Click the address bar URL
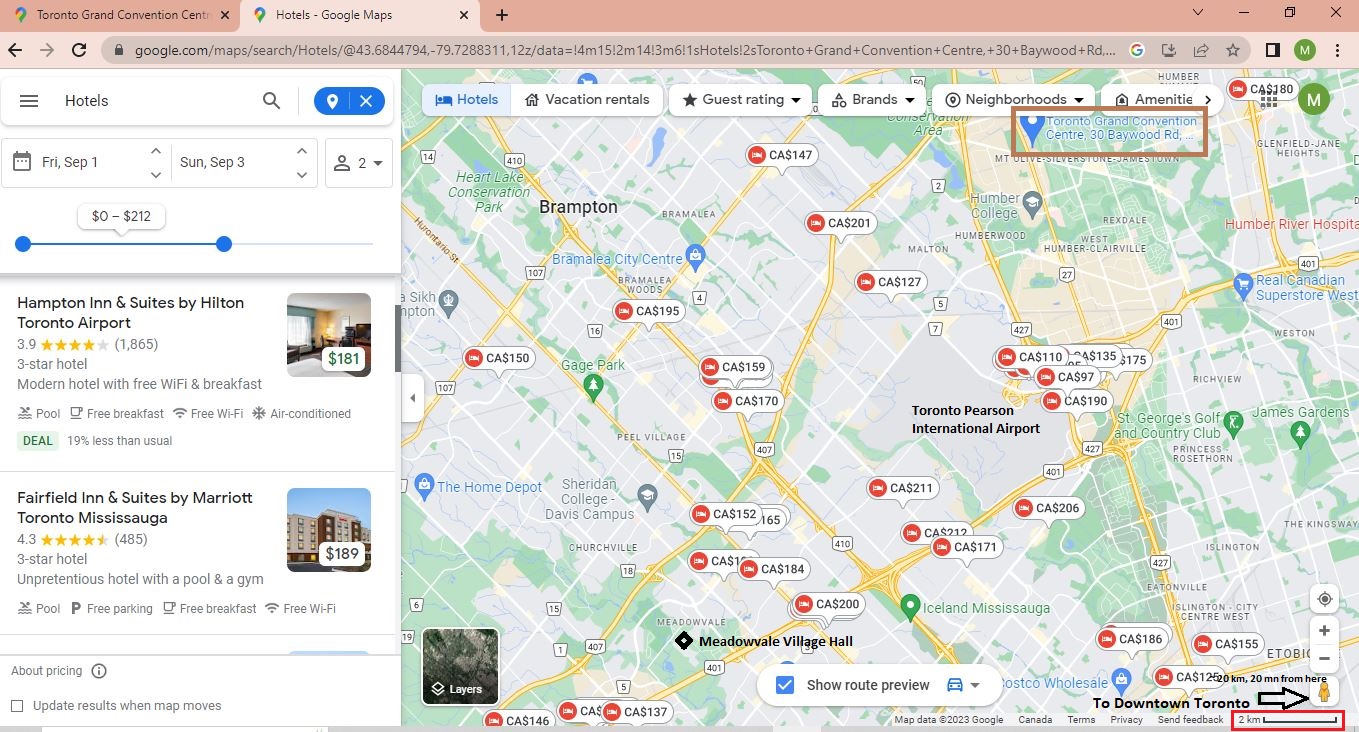1359x732 pixels. pos(625,50)
